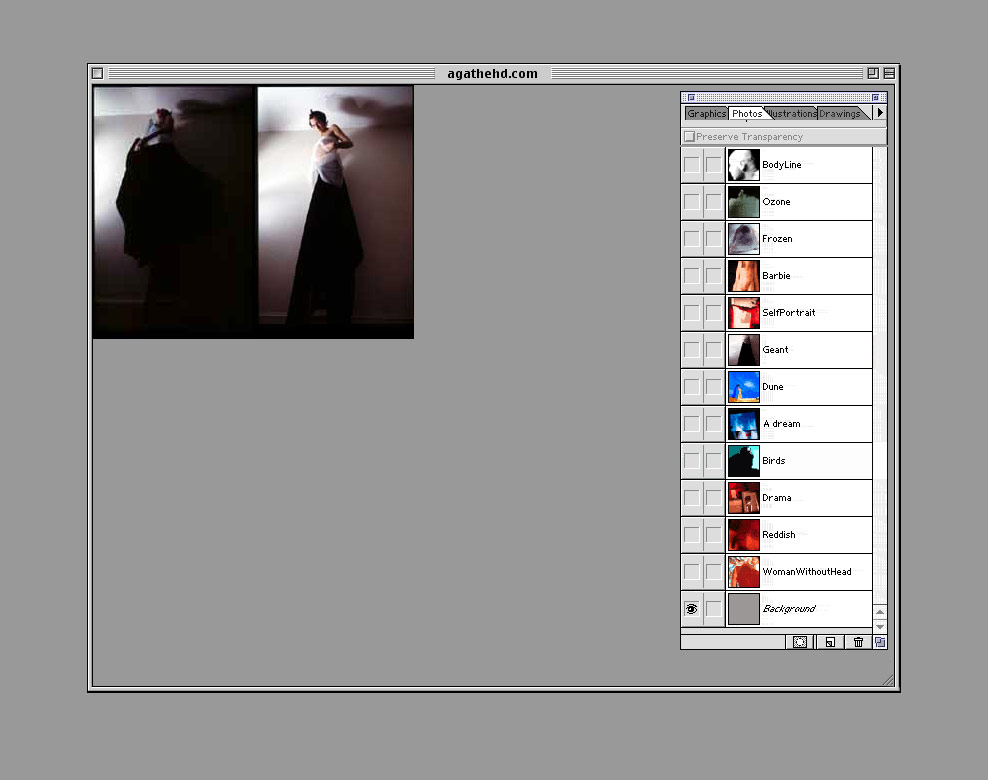
Task: Show the Barbie layer visibility box
Action: [691, 276]
